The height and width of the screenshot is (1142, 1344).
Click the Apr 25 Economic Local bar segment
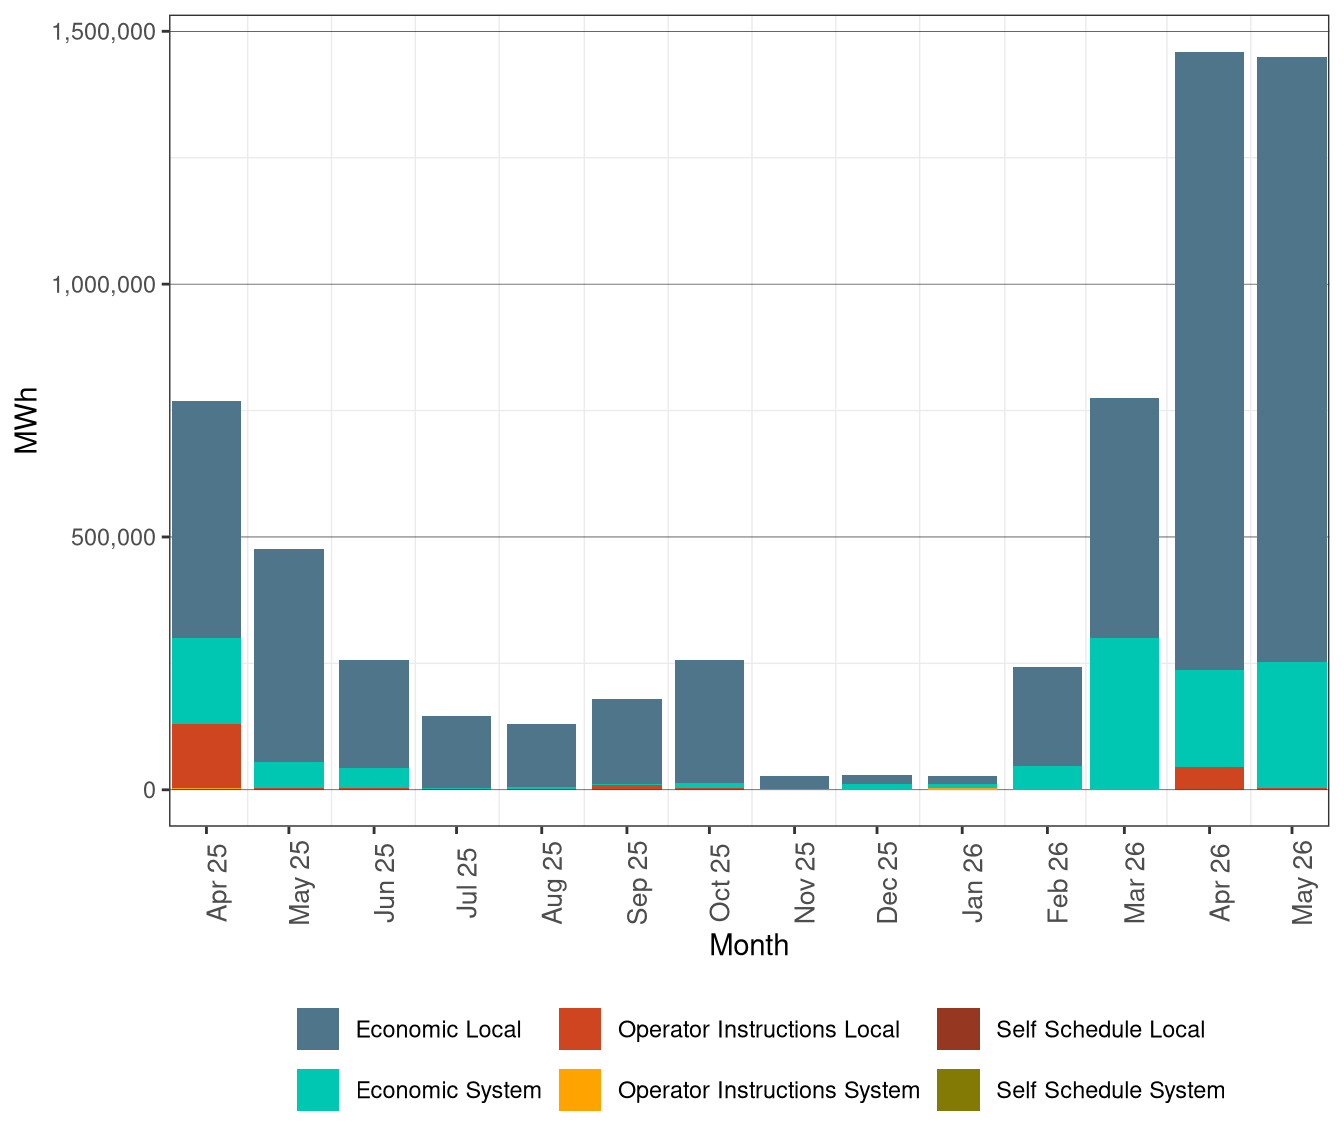206,519
